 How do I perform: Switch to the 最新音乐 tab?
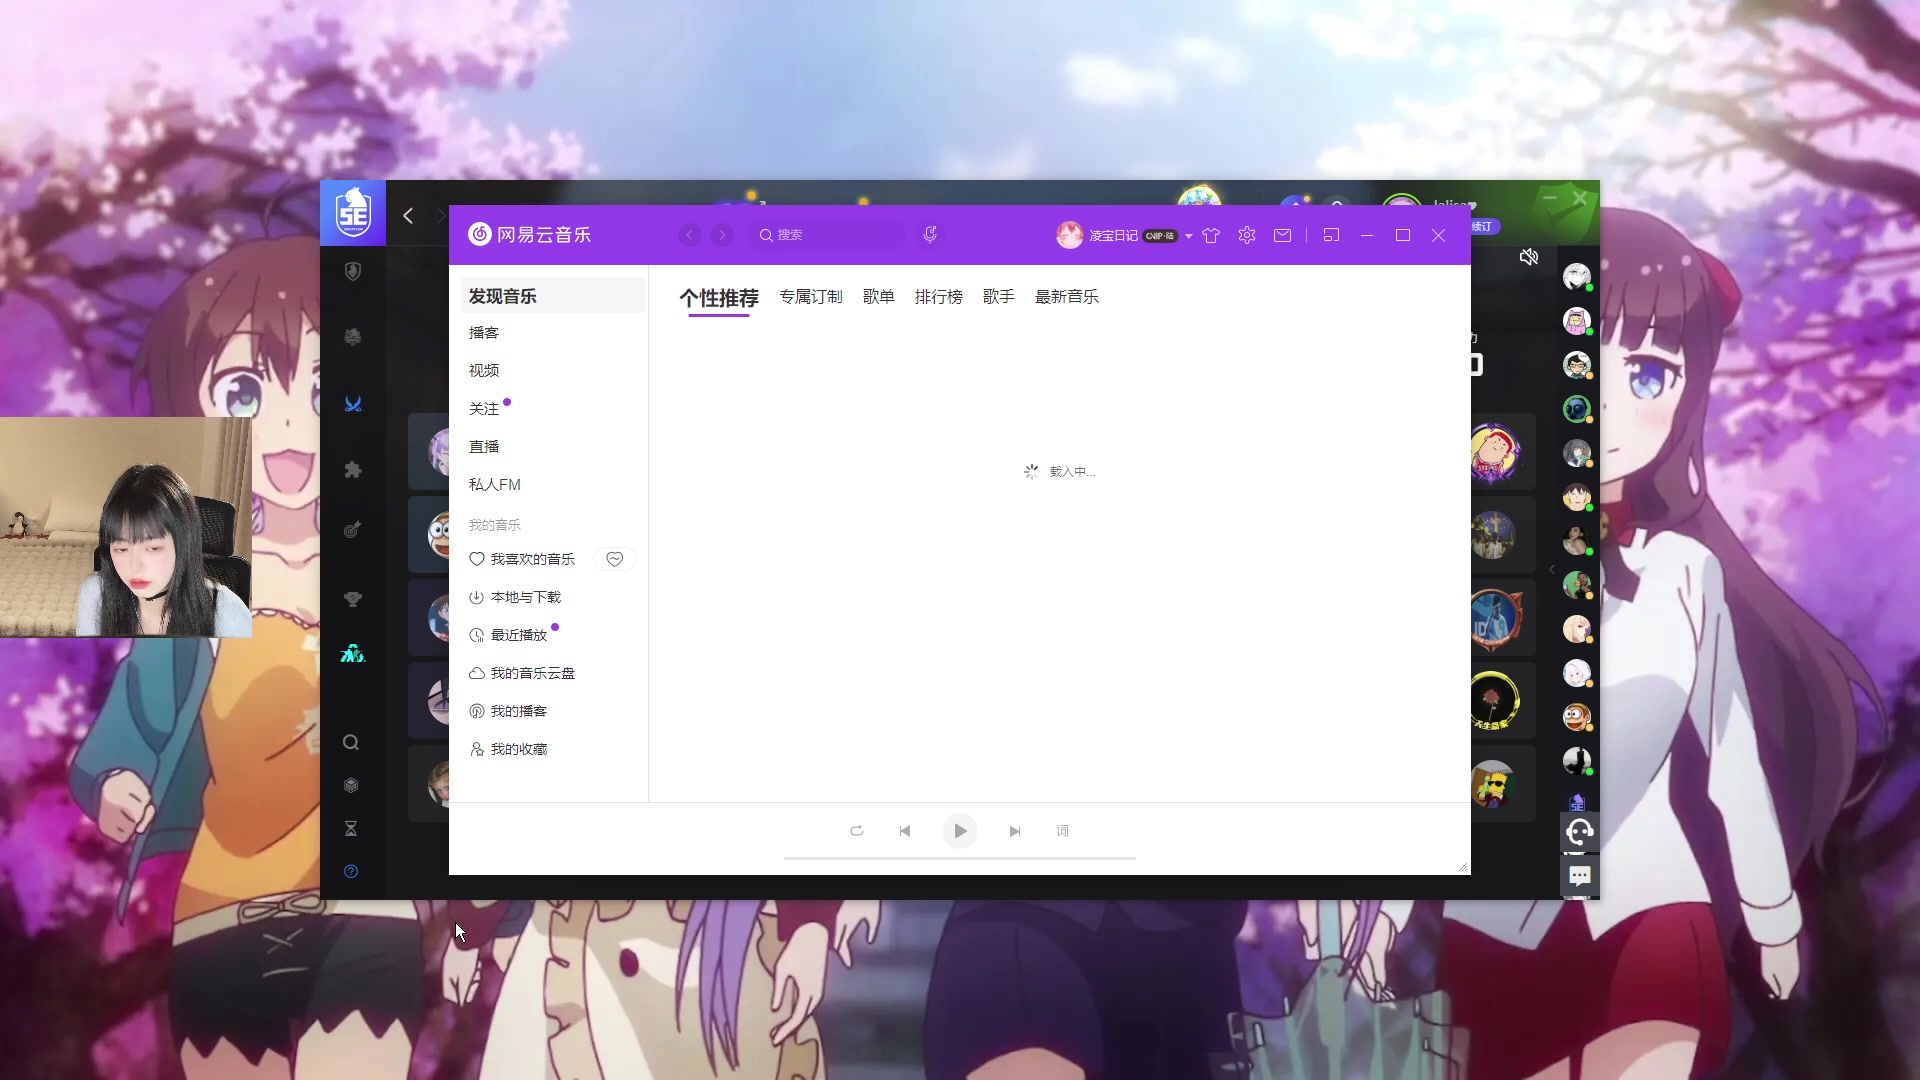coord(1067,297)
